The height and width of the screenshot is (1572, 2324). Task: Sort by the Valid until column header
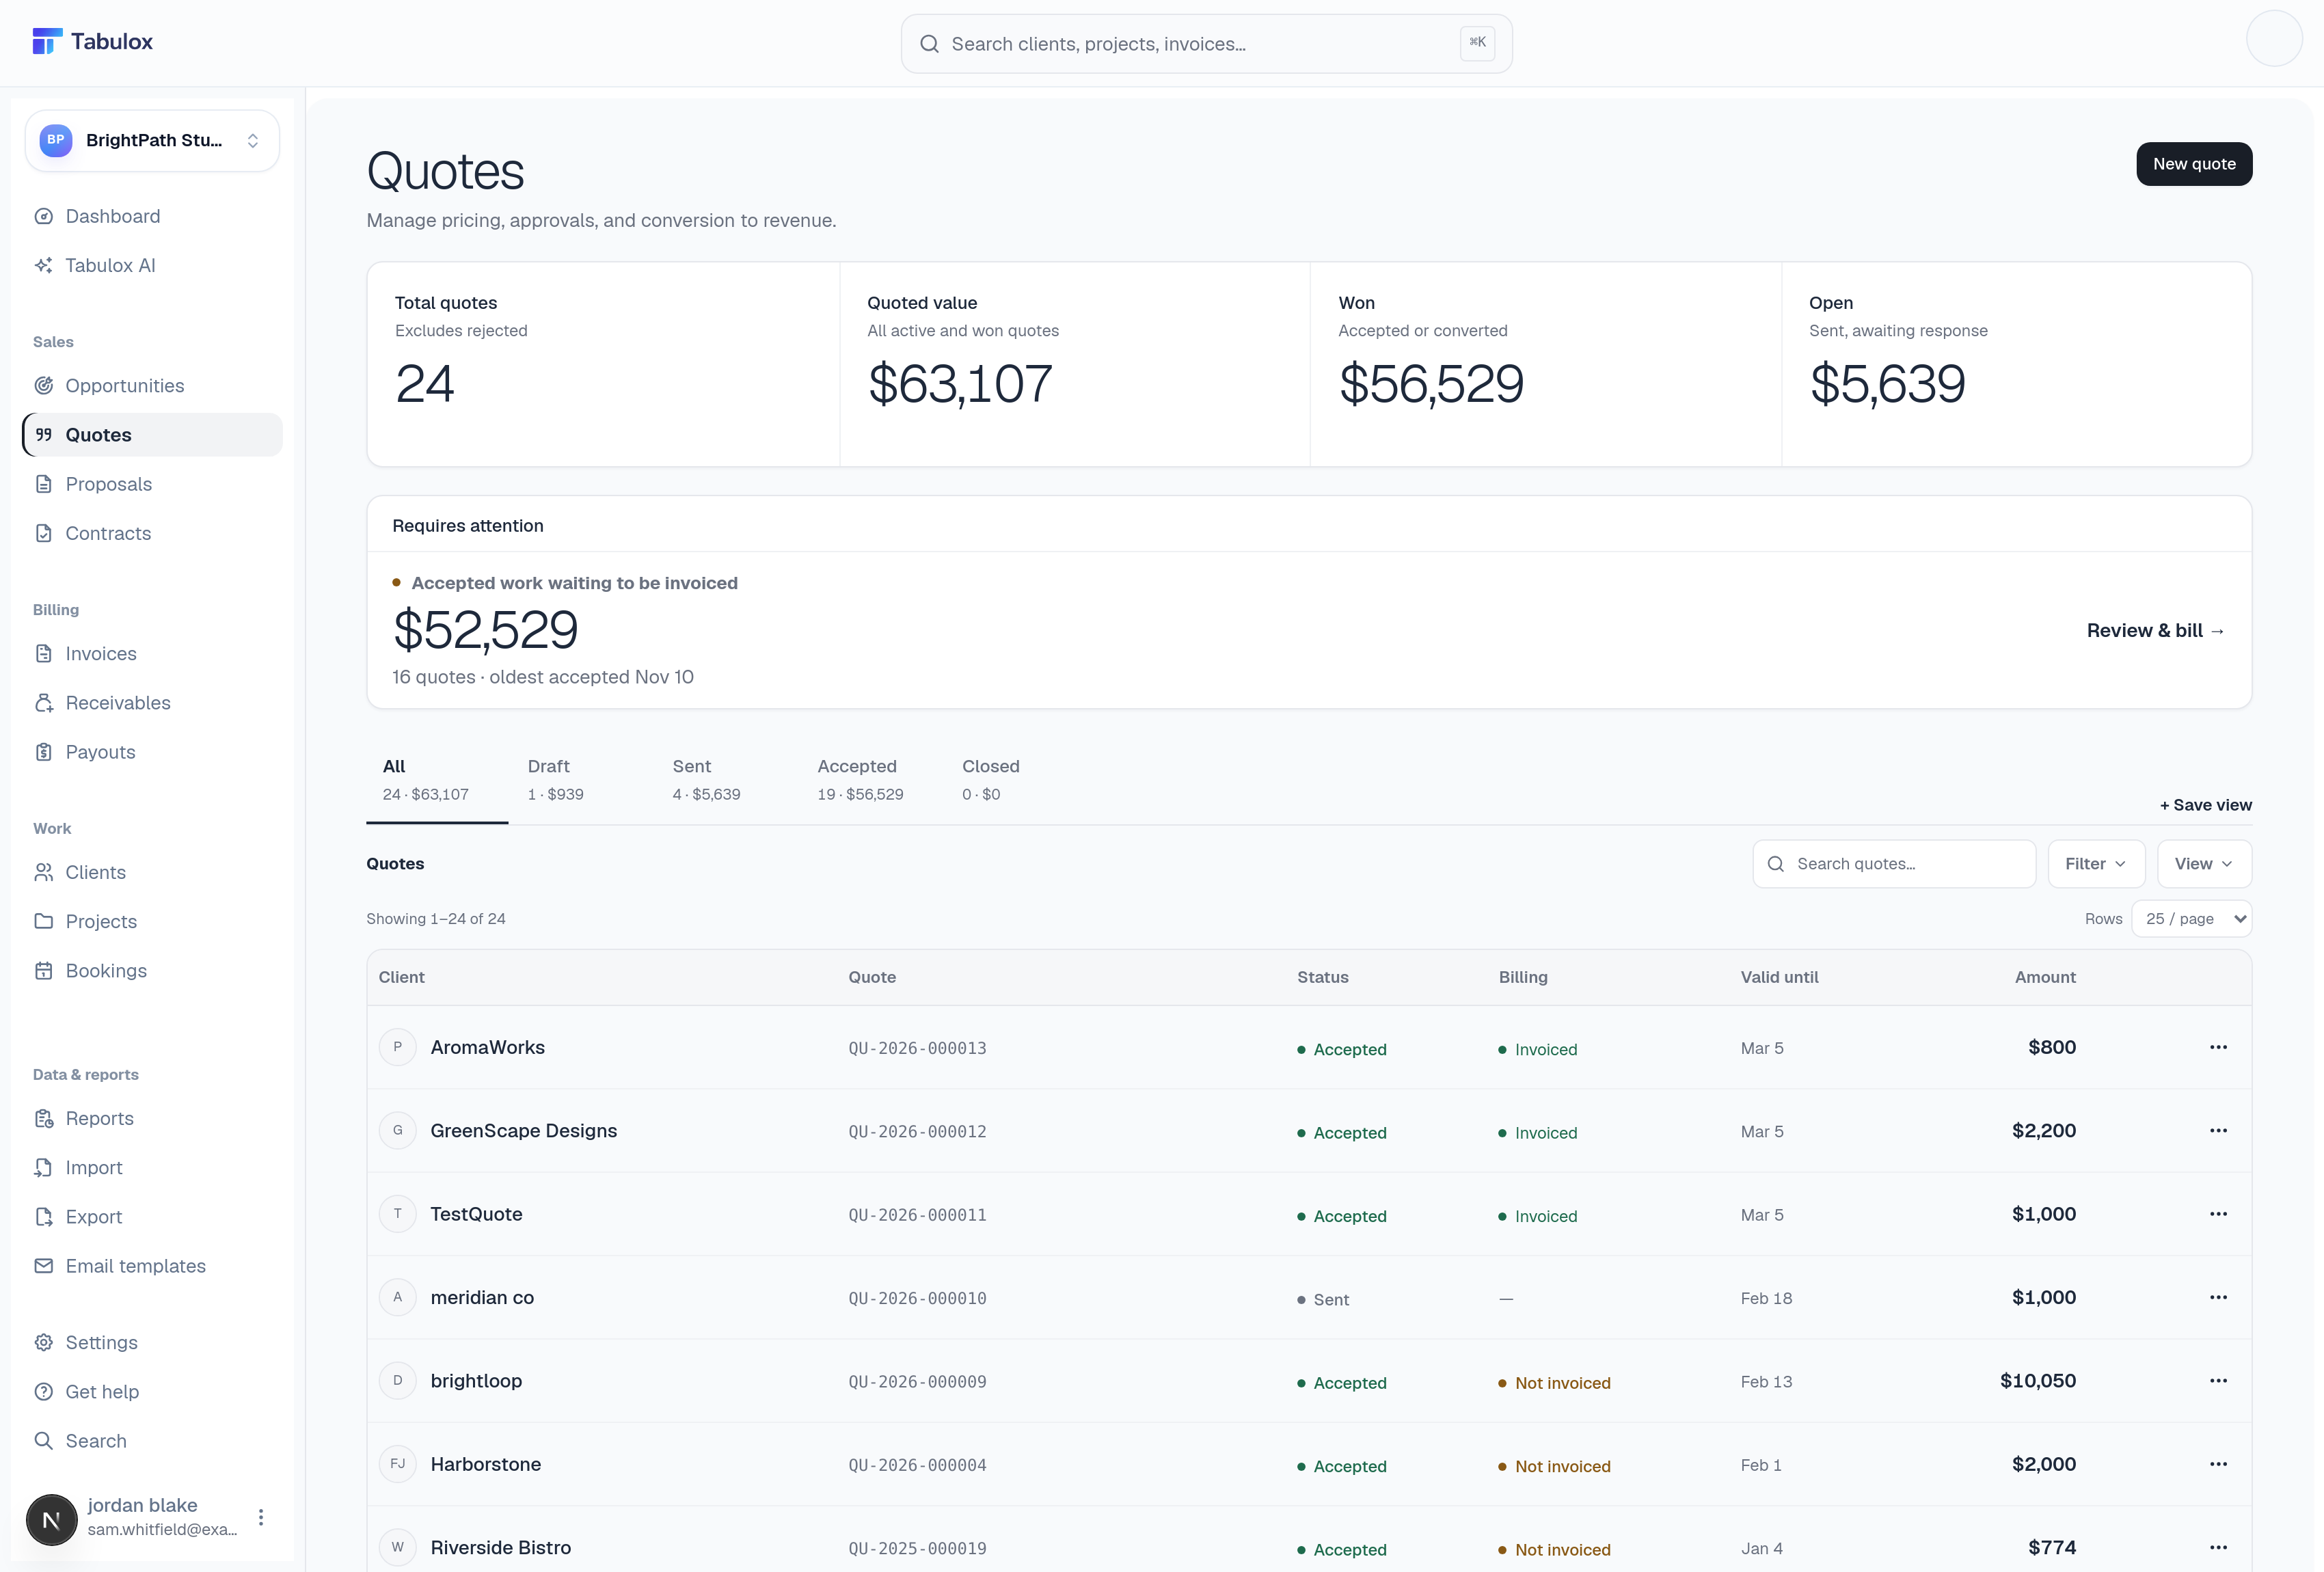[x=1779, y=977]
